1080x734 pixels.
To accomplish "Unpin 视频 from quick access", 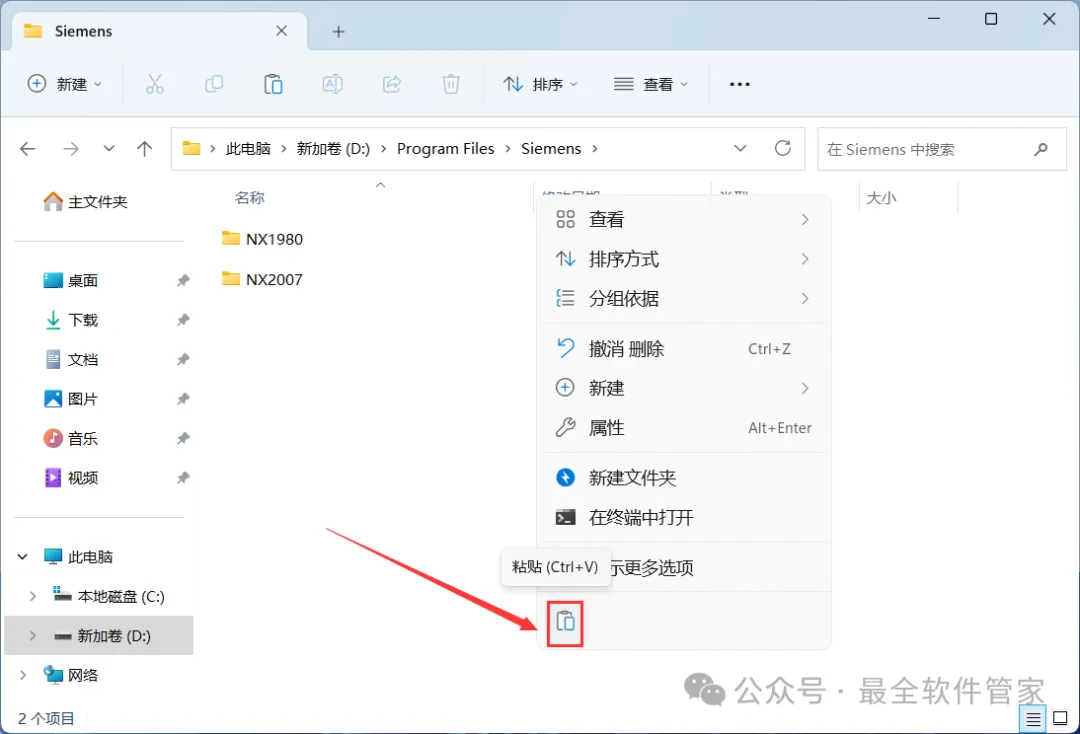I will [183, 478].
